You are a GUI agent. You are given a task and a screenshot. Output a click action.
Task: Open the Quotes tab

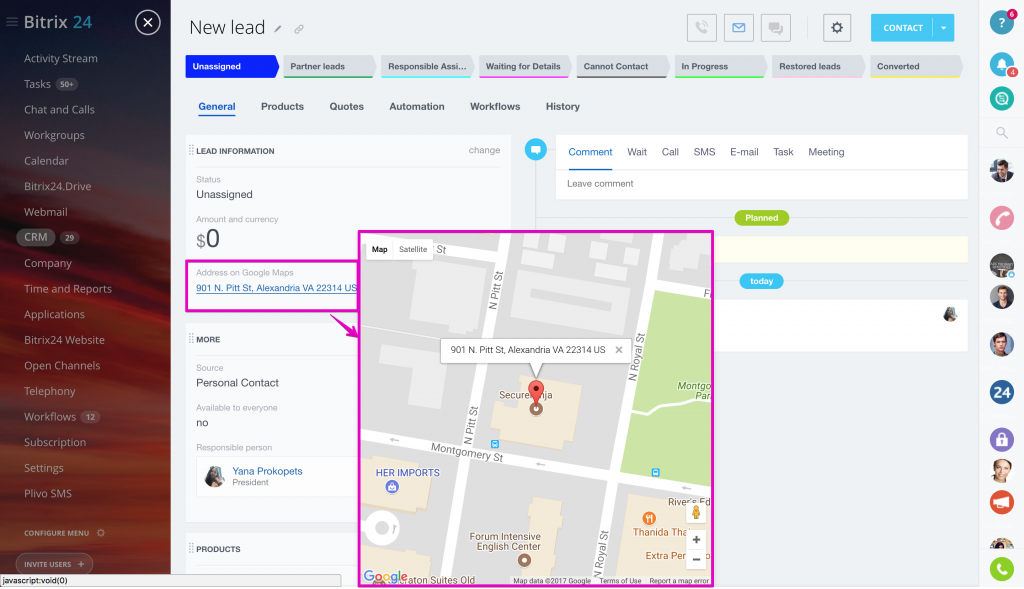click(346, 106)
